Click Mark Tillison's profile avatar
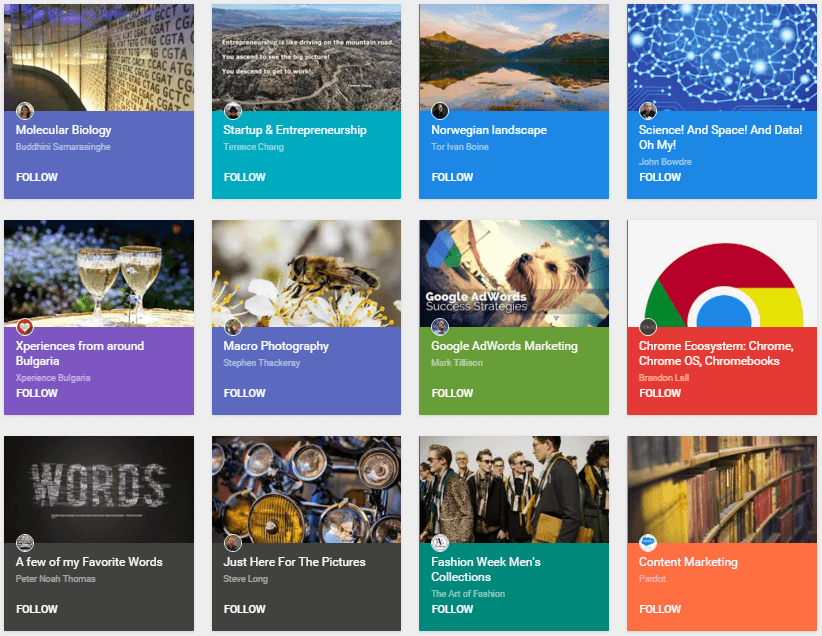 (x=440, y=326)
